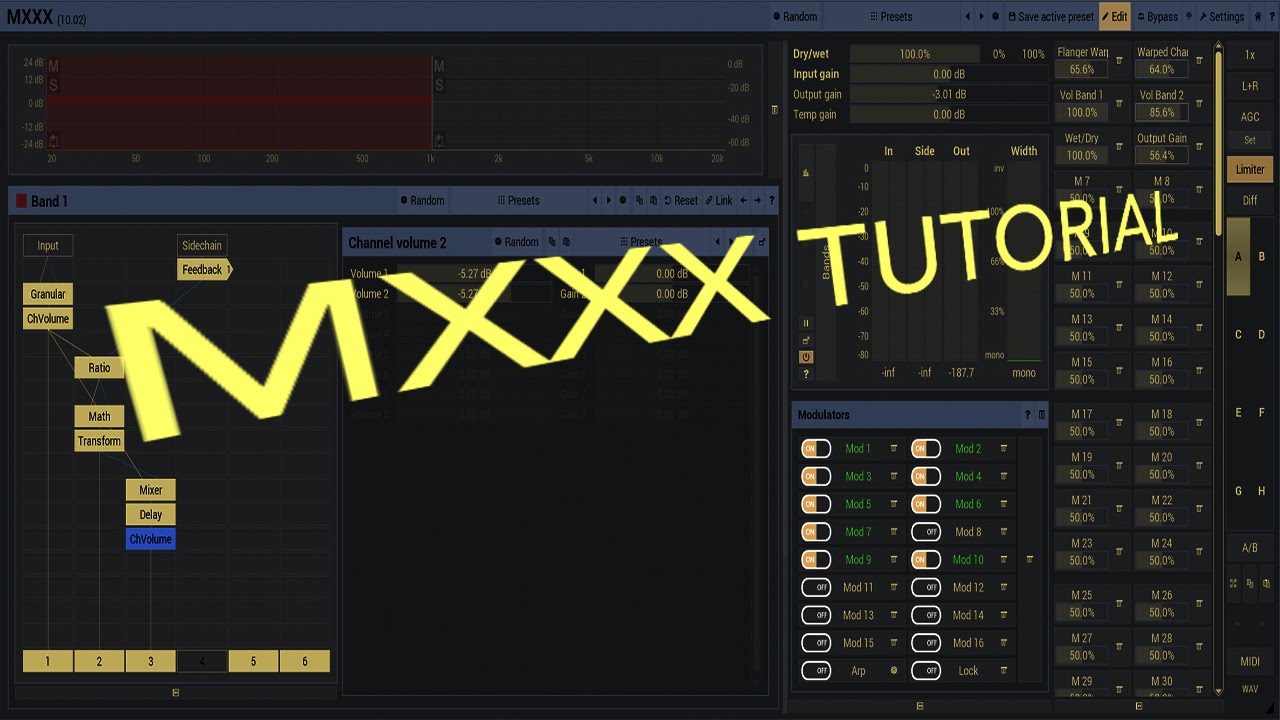Click Modulators panel collapse icon
The width and height of the screenshot is (1280, 720).
tap(1041, 415)
